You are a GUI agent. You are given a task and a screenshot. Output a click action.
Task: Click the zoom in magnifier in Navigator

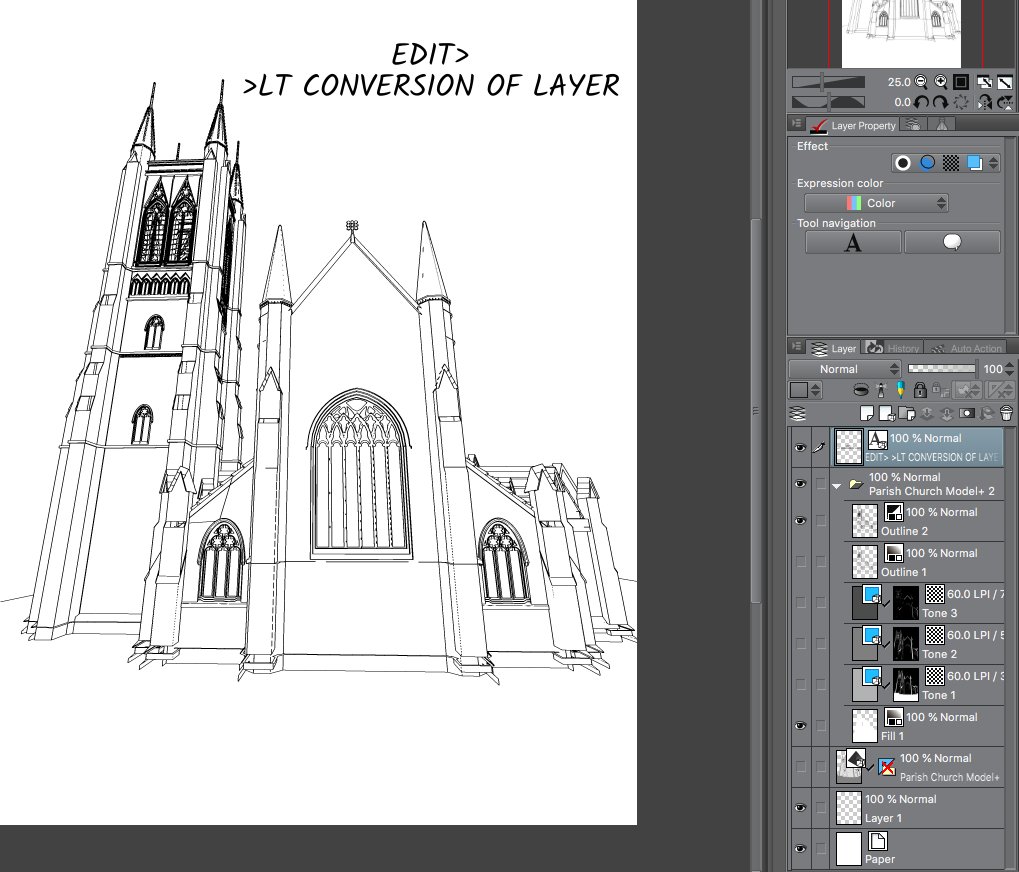pyautogui.click(x=941, y=82)
